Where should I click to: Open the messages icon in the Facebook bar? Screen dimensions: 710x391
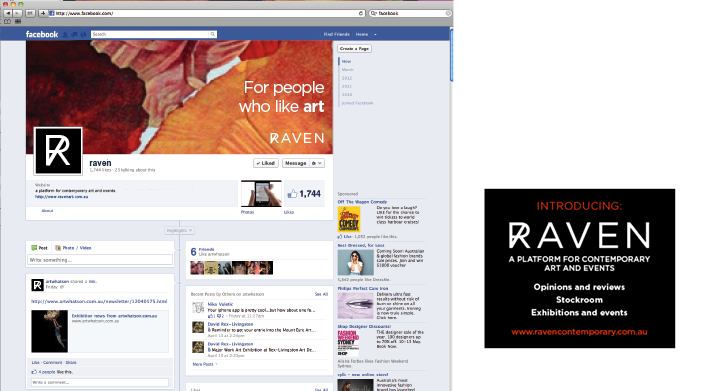pos(74,34)
